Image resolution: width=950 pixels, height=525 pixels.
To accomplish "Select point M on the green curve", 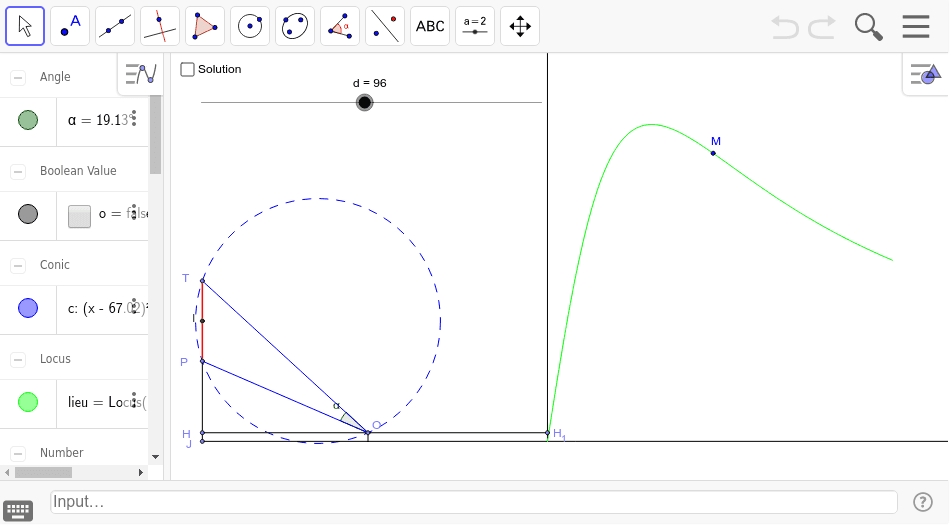I will coord(713,153).
